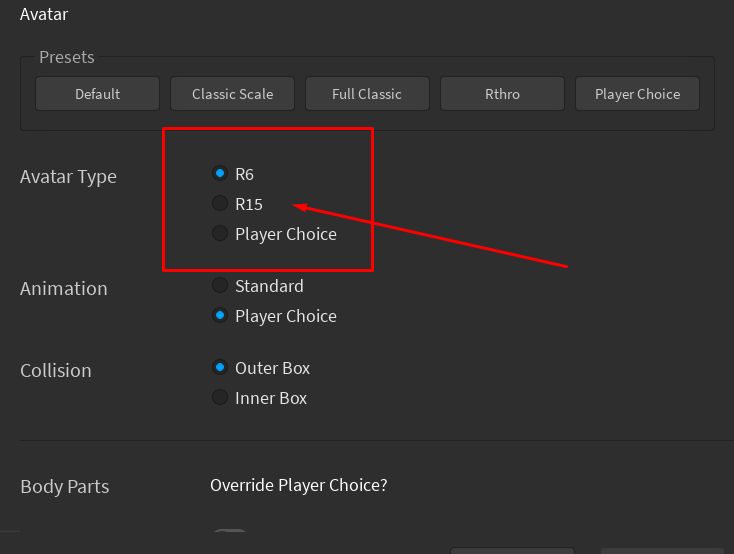Select the Rthro preset button
This screenshot has width=734, height=554.
[502, 94]
